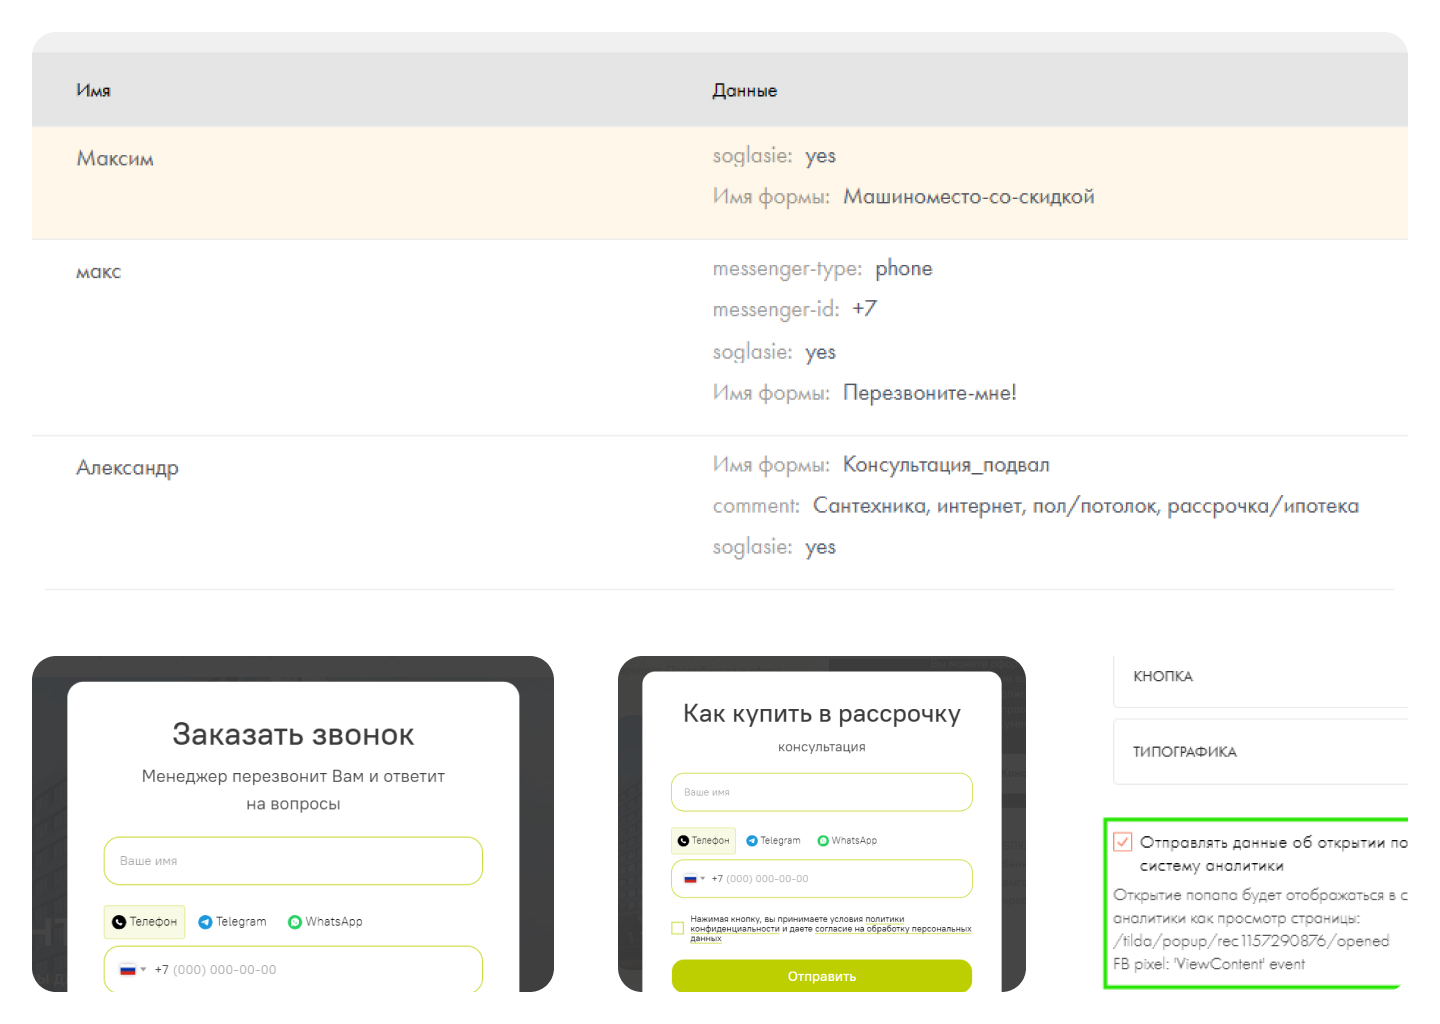Pick "Телефон" option in the installment form

click(x=703, y=840)
